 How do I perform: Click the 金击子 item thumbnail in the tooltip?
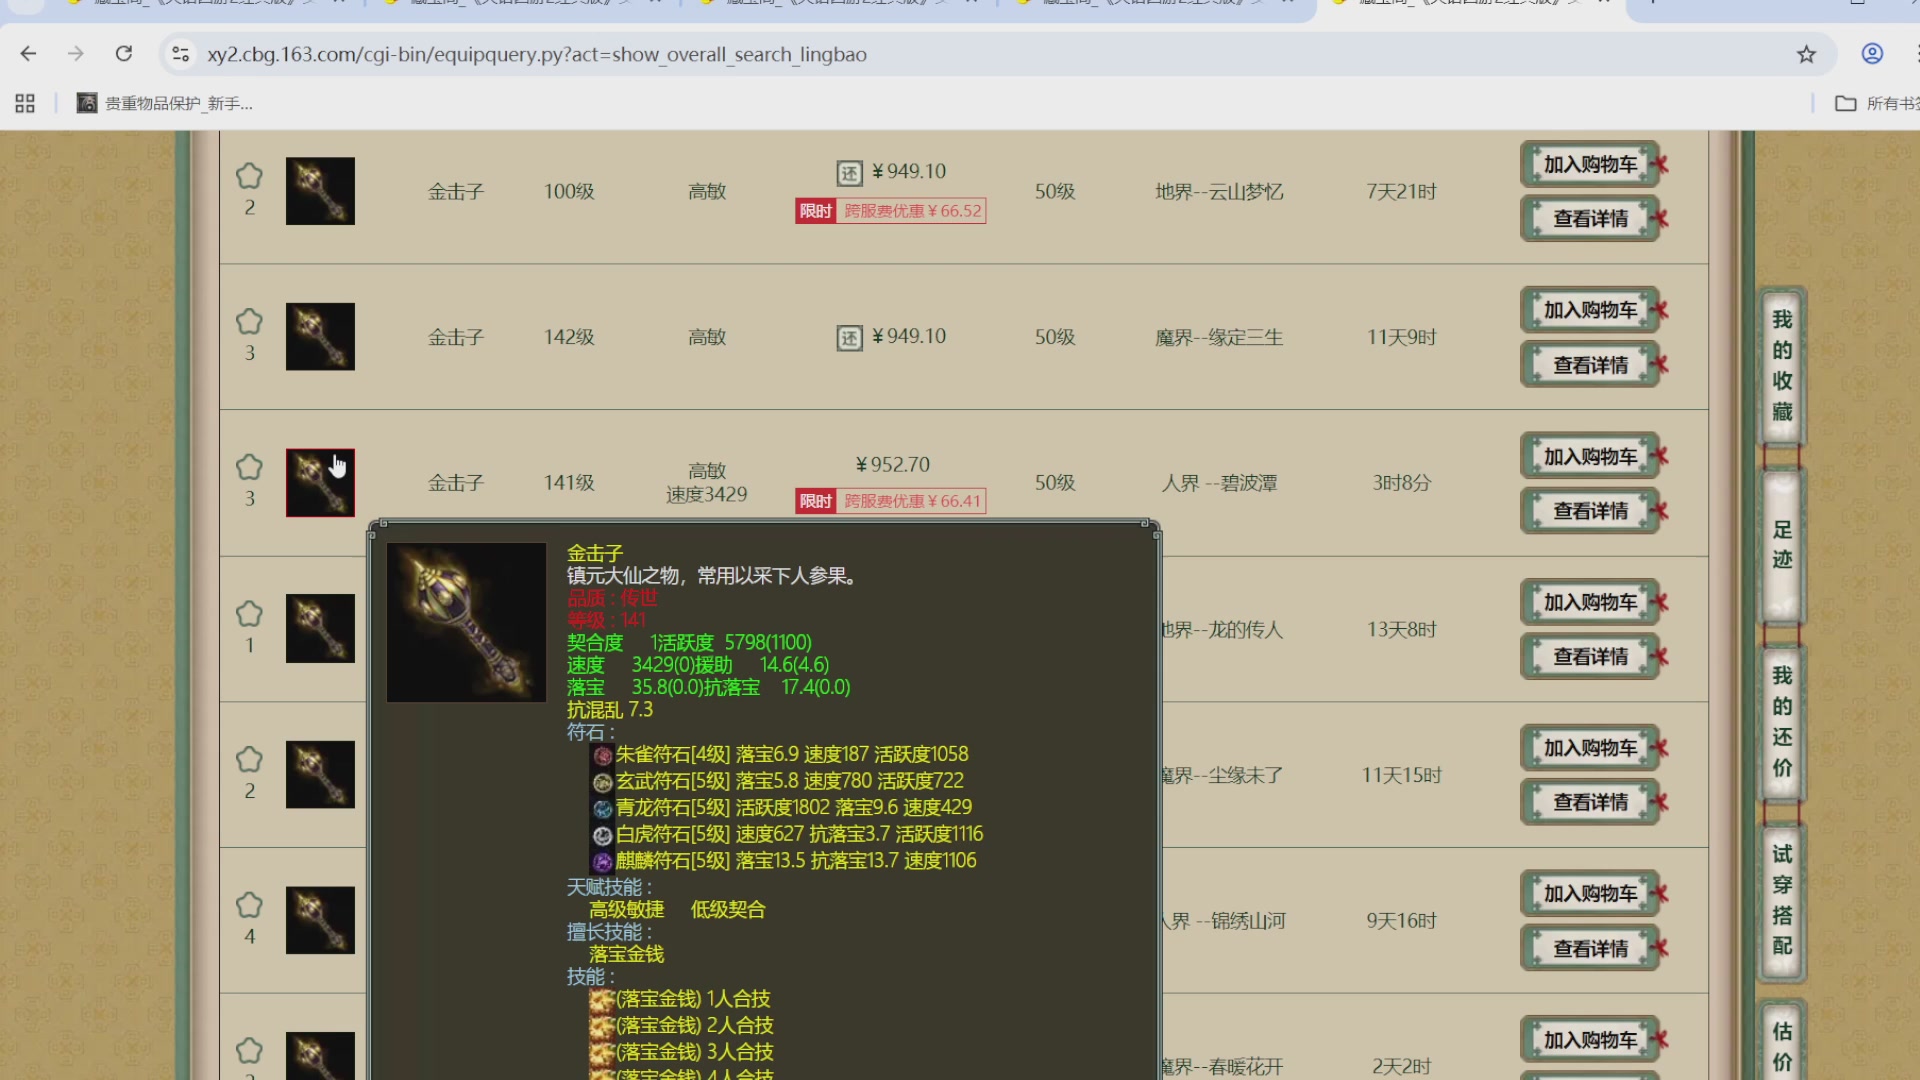point(465,620)
